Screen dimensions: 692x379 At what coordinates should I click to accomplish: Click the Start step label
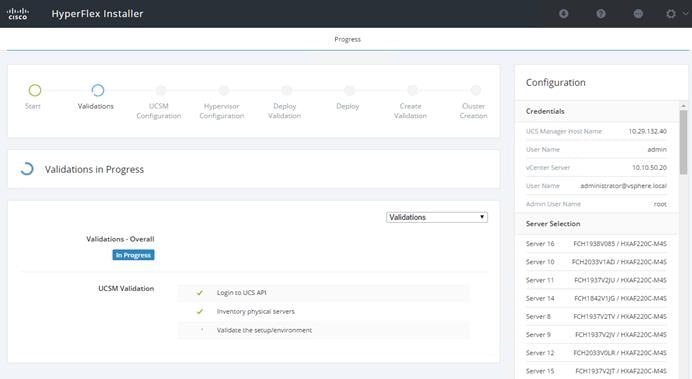point(33,106)
